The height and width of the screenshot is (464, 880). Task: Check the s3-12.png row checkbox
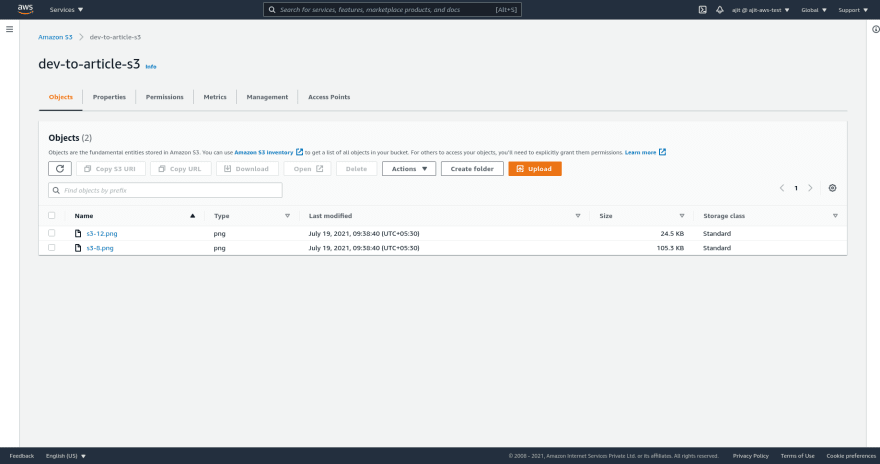(52, 233)
